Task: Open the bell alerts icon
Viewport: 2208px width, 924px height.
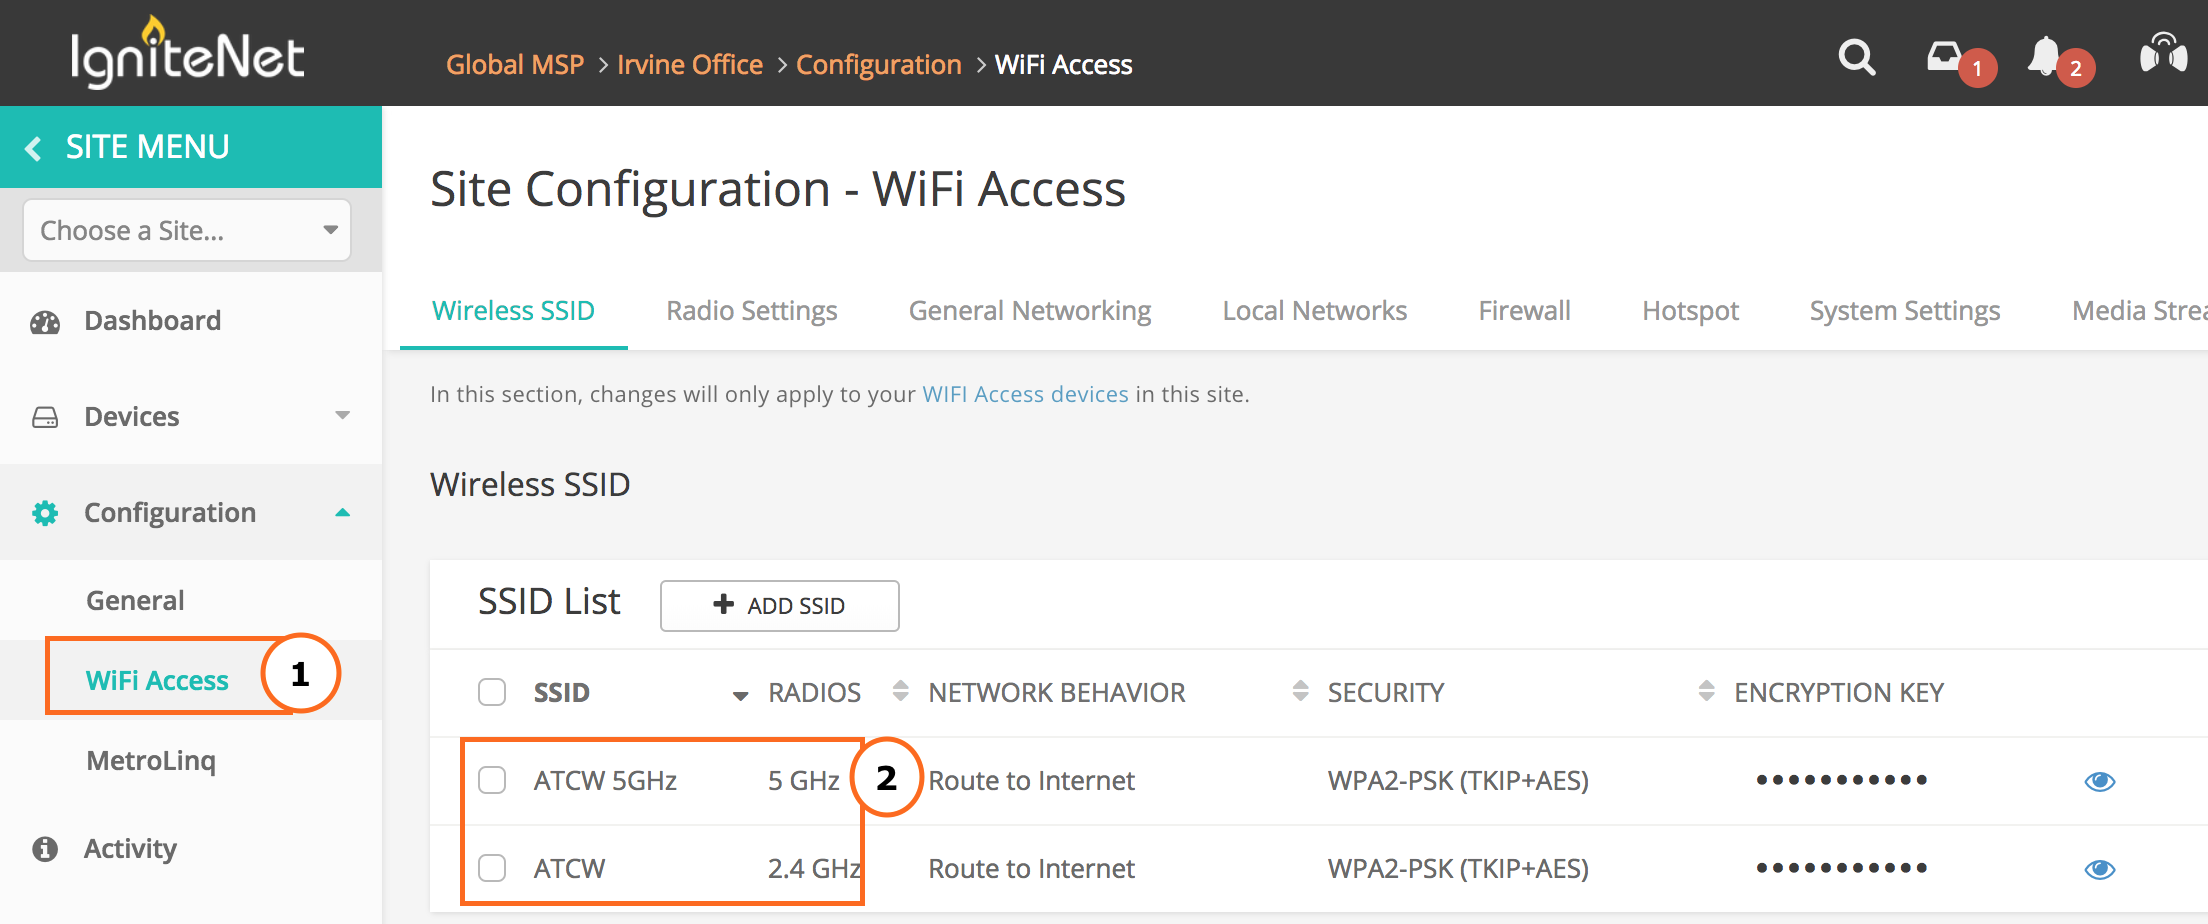Action: click(x=2044, y=57)
